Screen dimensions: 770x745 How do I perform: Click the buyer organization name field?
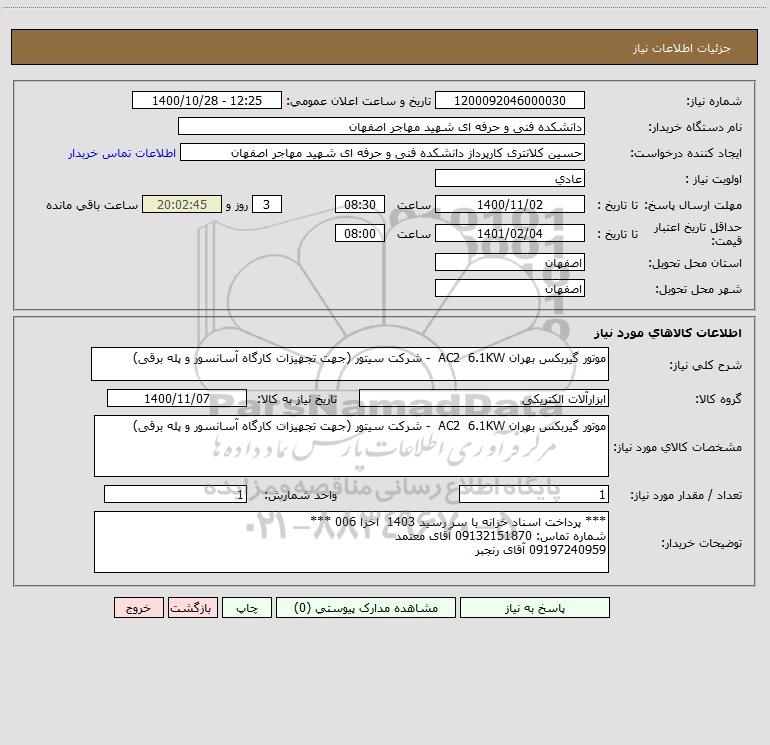381,126
